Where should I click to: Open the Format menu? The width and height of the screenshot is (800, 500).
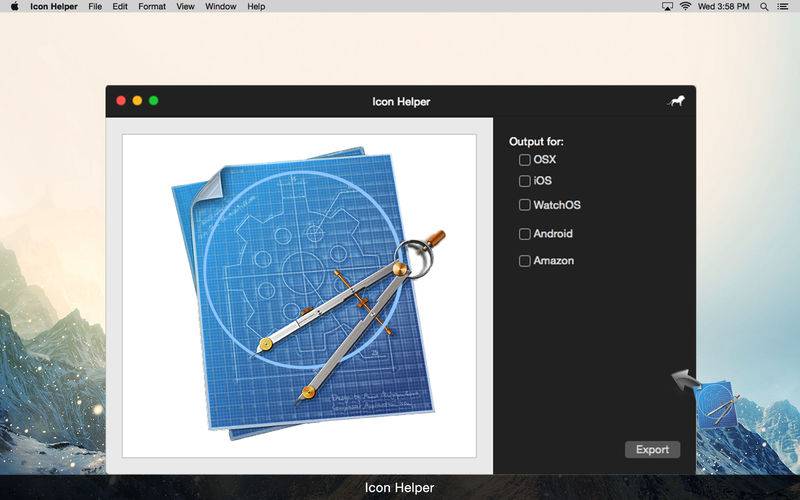click(x=152, y=7)
